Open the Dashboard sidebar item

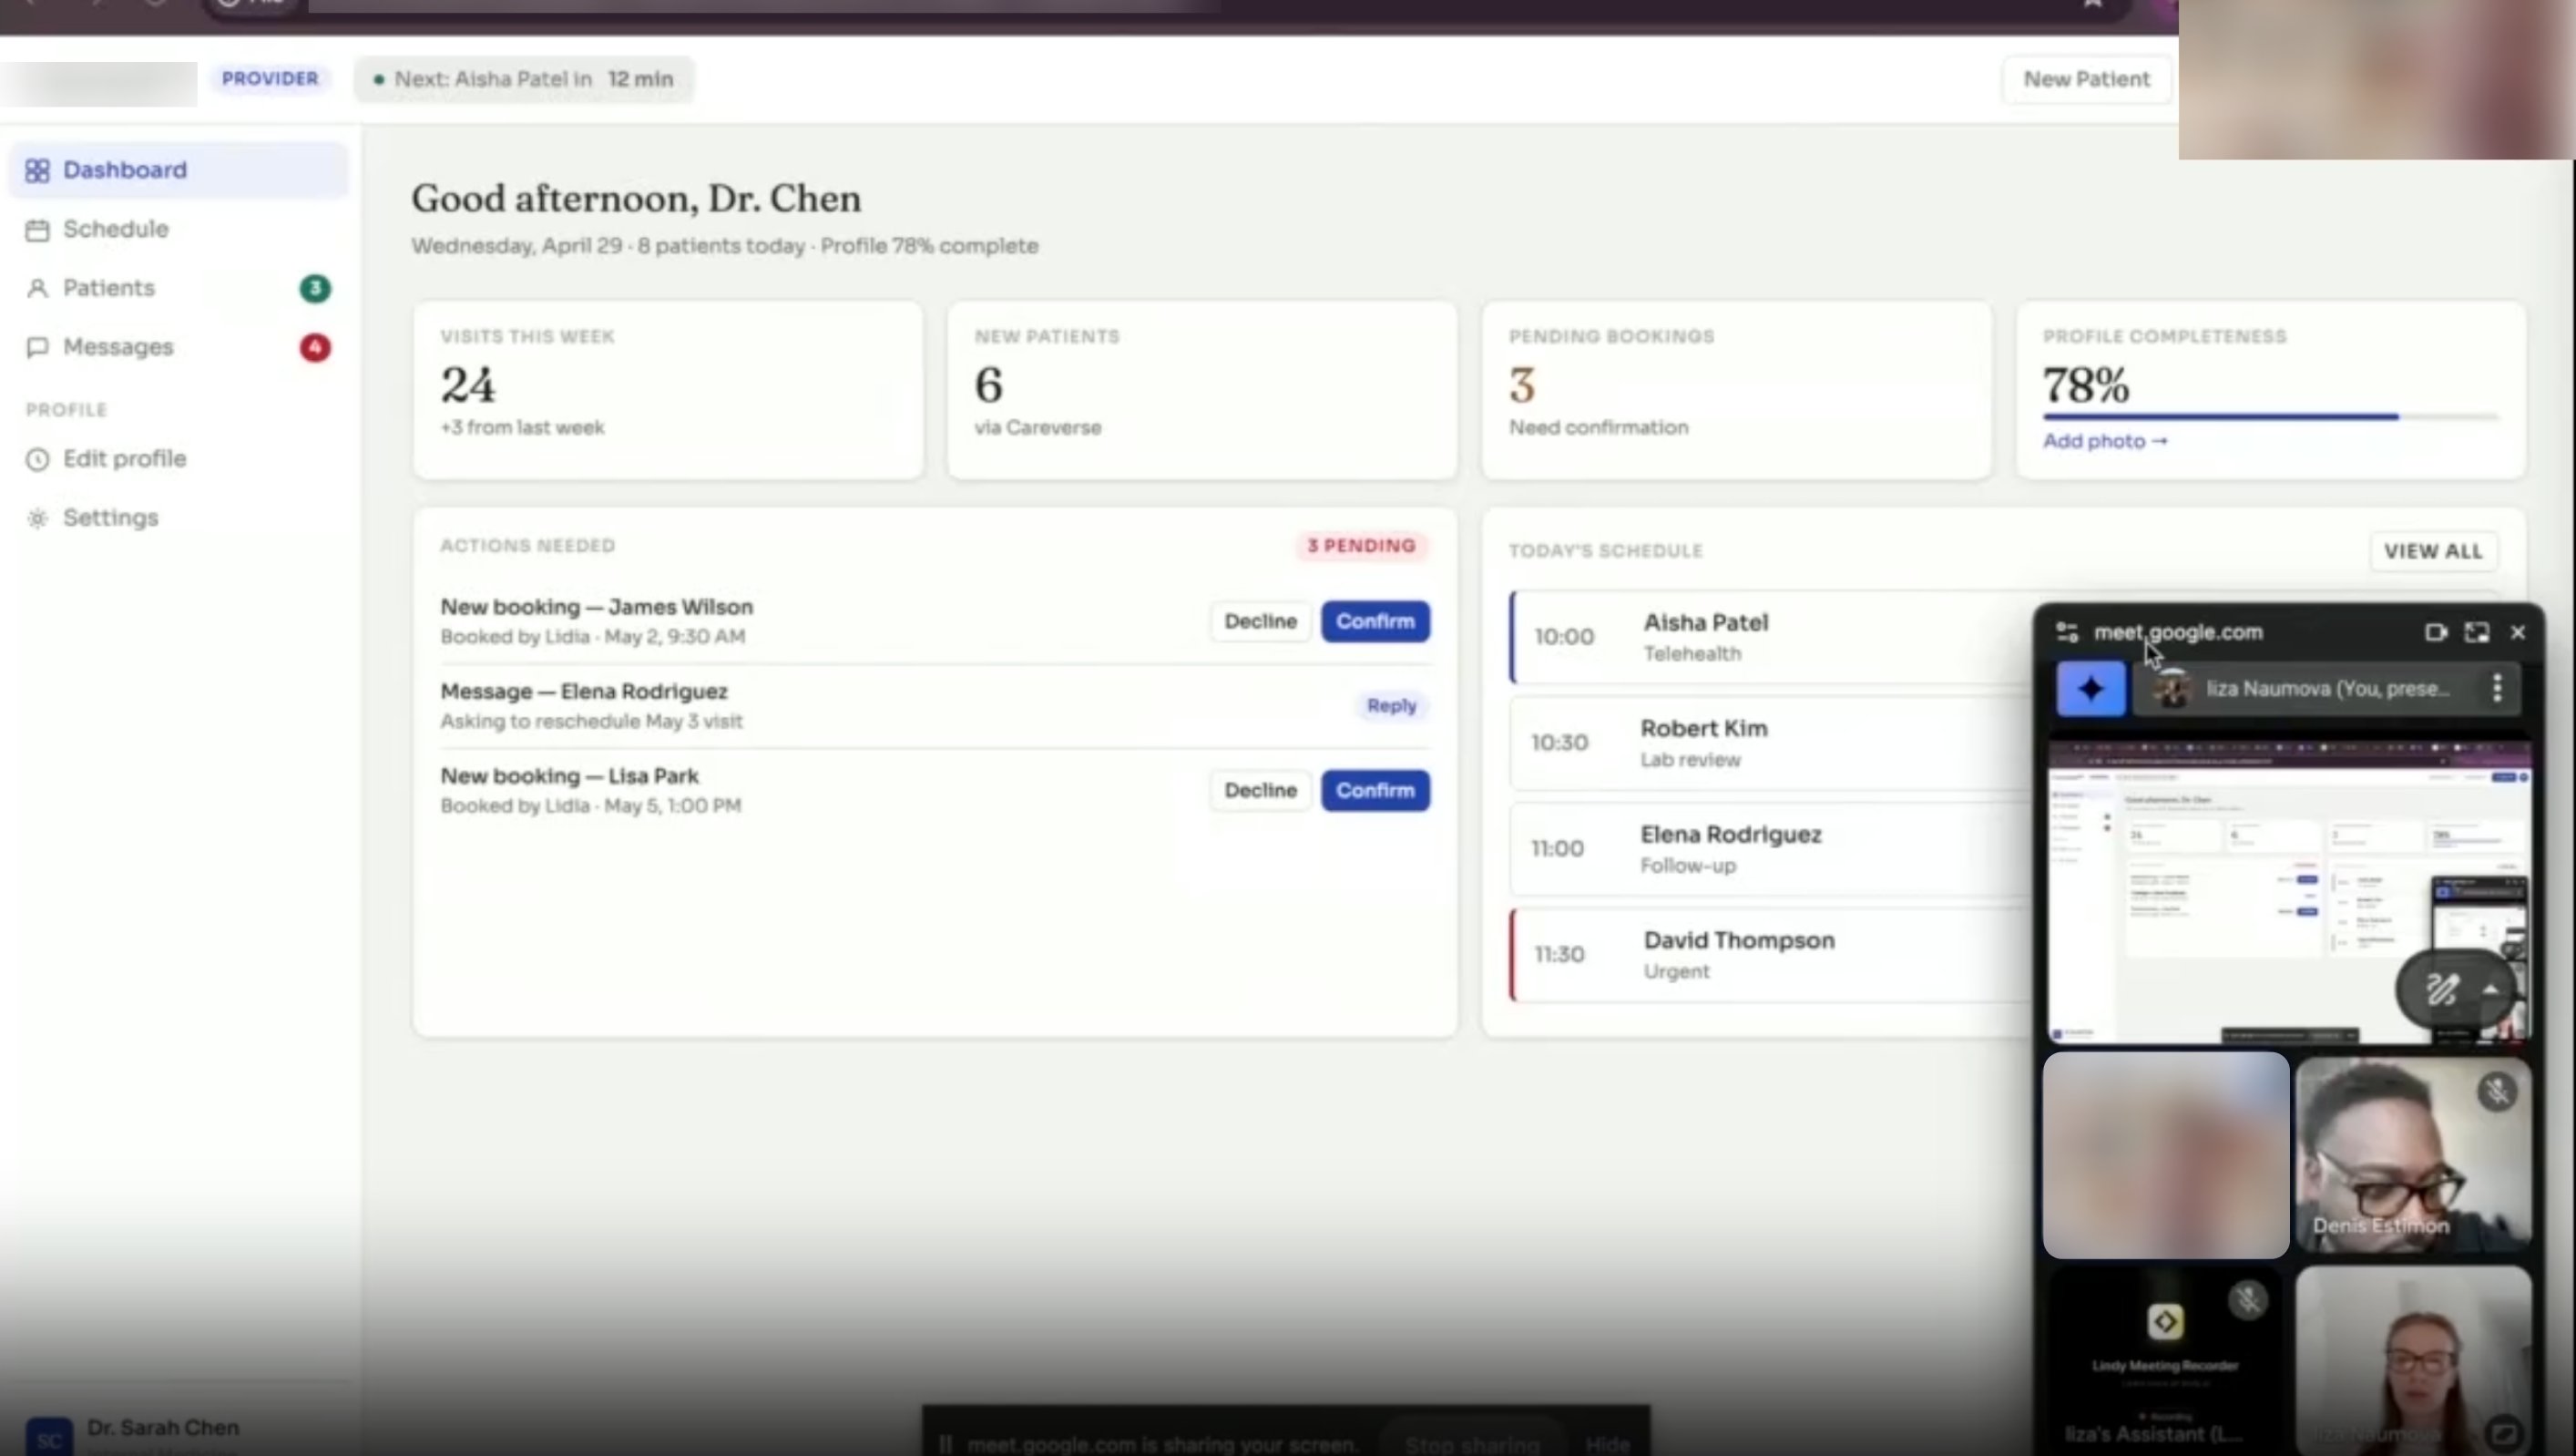tap(178, 170)
